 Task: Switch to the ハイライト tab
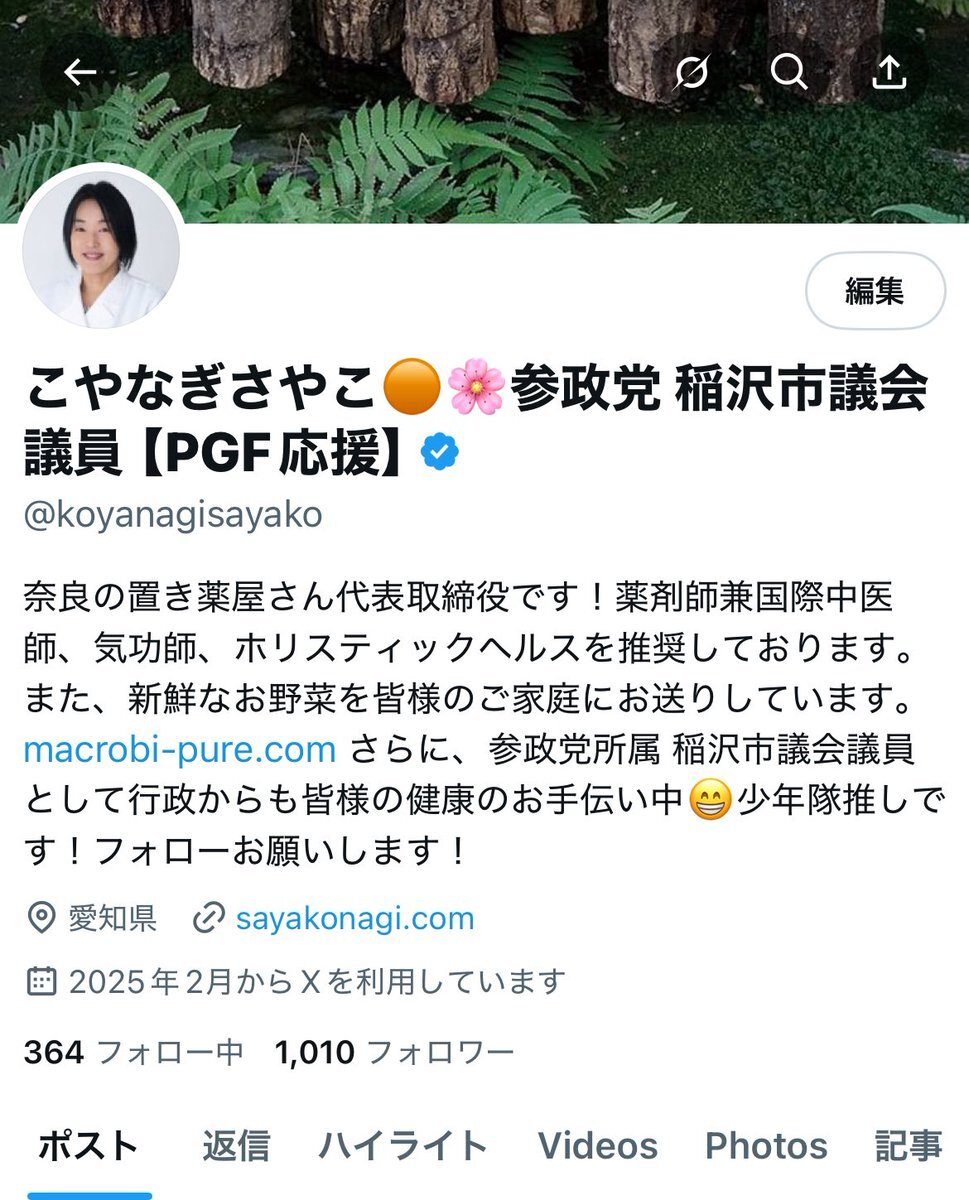tap(403, 1146)
